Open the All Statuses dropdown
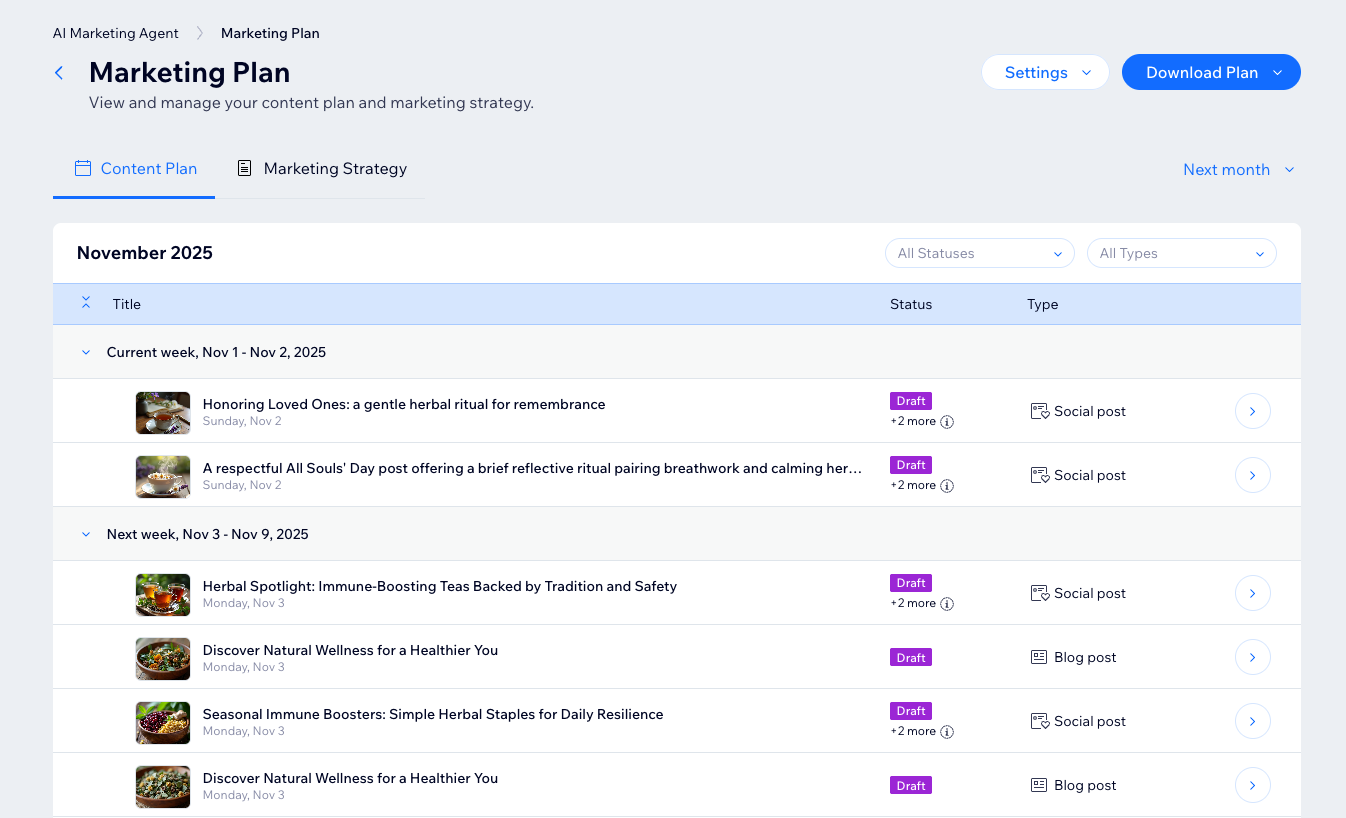1346x818 pixels. click(979, 253)
